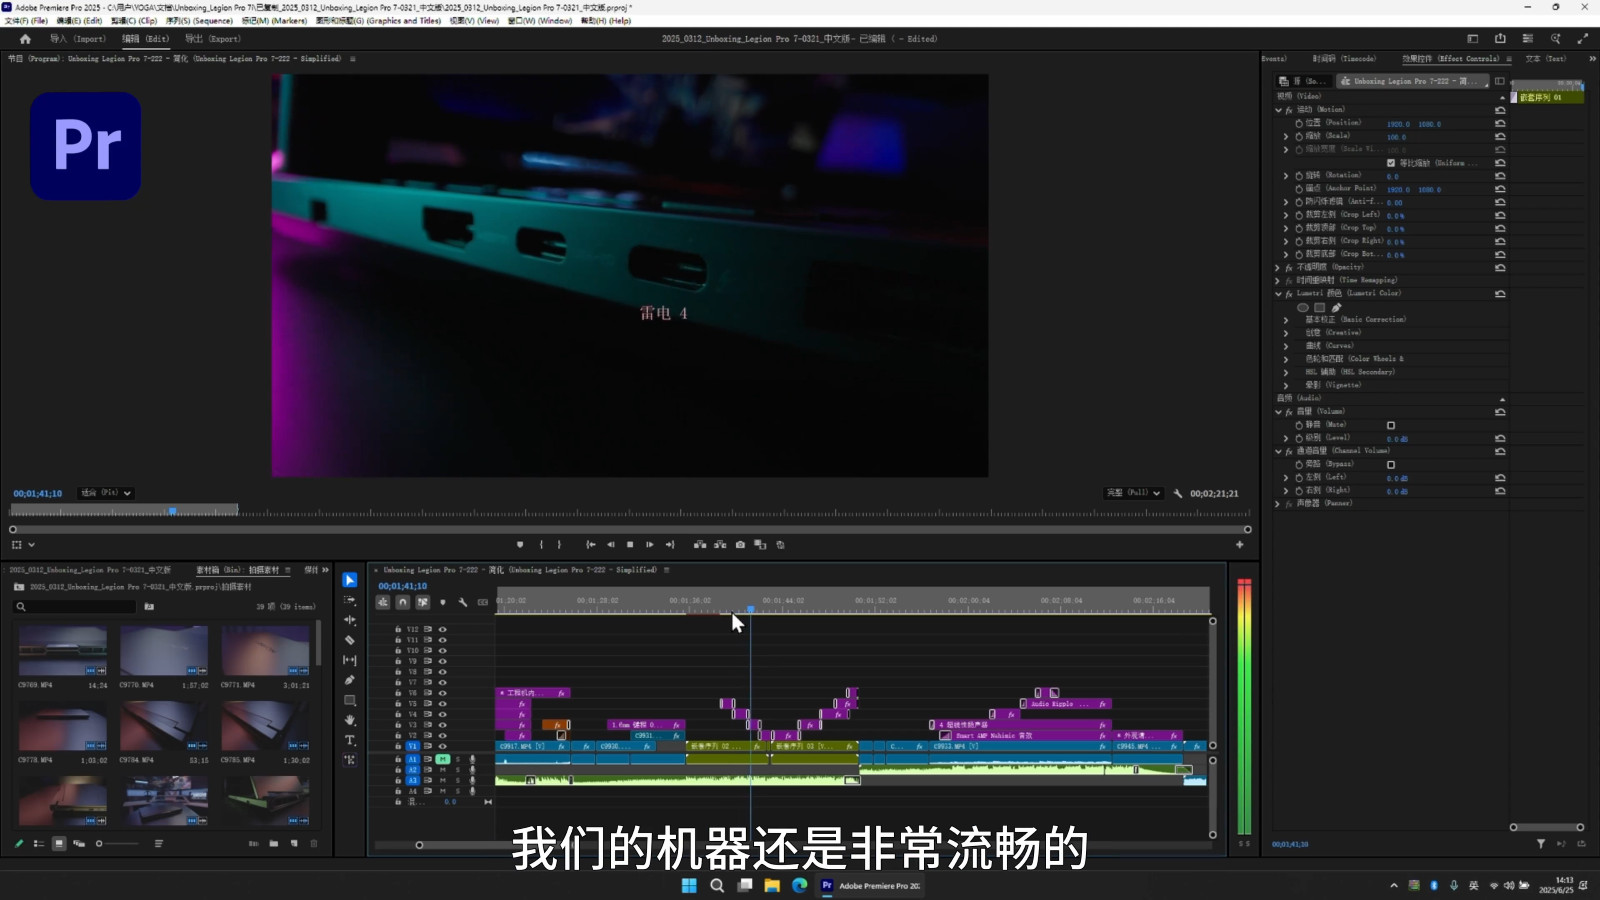Switch to Import workspace
The height and width of the screenshot is (900, 1600).
click(77, 39)
